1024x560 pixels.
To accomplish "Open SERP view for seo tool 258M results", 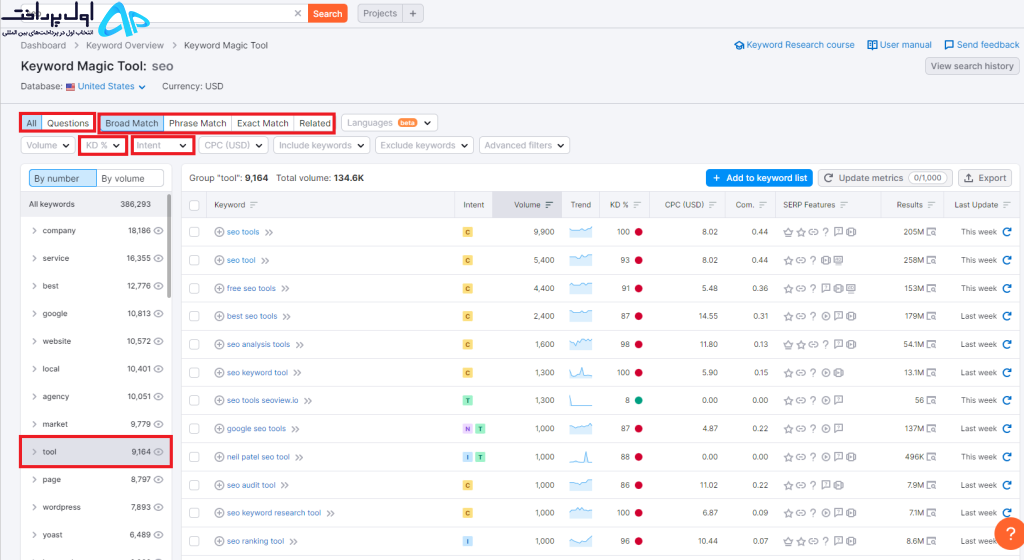I will tap(931, 260).
